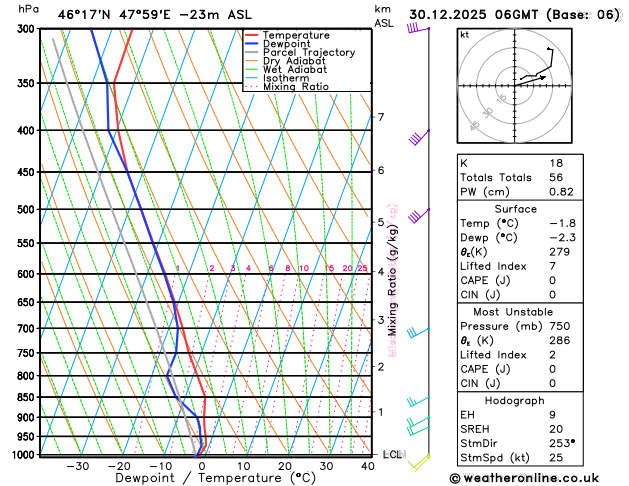
Task: Click the '-30' temperature axis label
Action: (77, 467)
